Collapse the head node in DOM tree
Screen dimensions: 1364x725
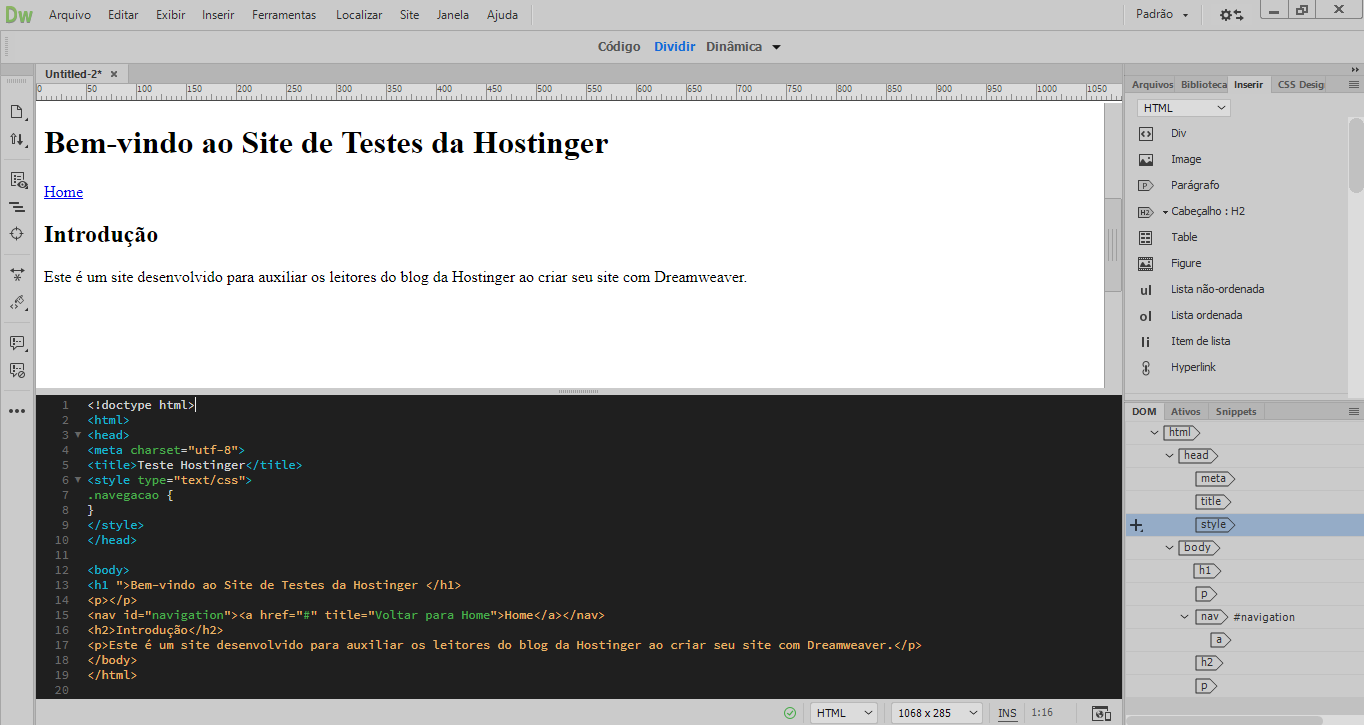pos(1169,456)
